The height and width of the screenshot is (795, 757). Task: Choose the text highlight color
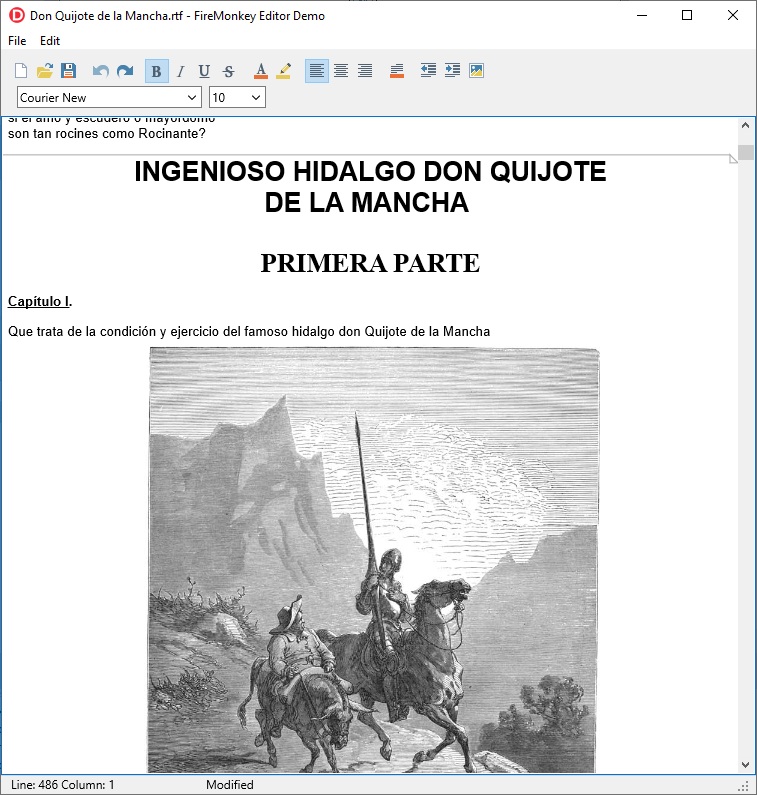284,71
